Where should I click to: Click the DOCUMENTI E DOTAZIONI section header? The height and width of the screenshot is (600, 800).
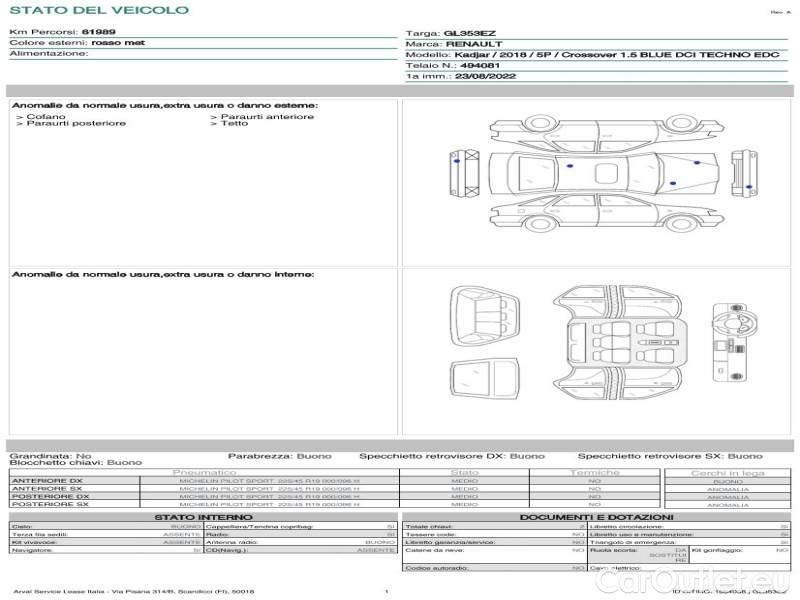(x=595, y=517)
